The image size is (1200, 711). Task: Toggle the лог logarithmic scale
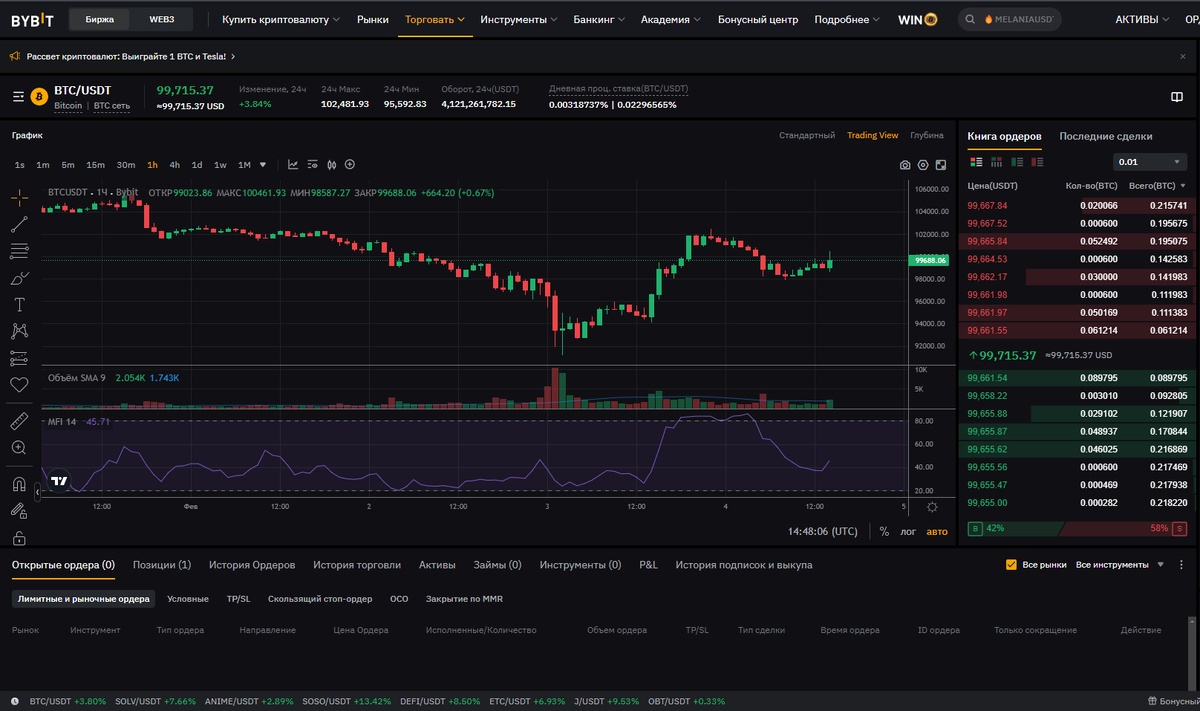click(x=908, y=532)
